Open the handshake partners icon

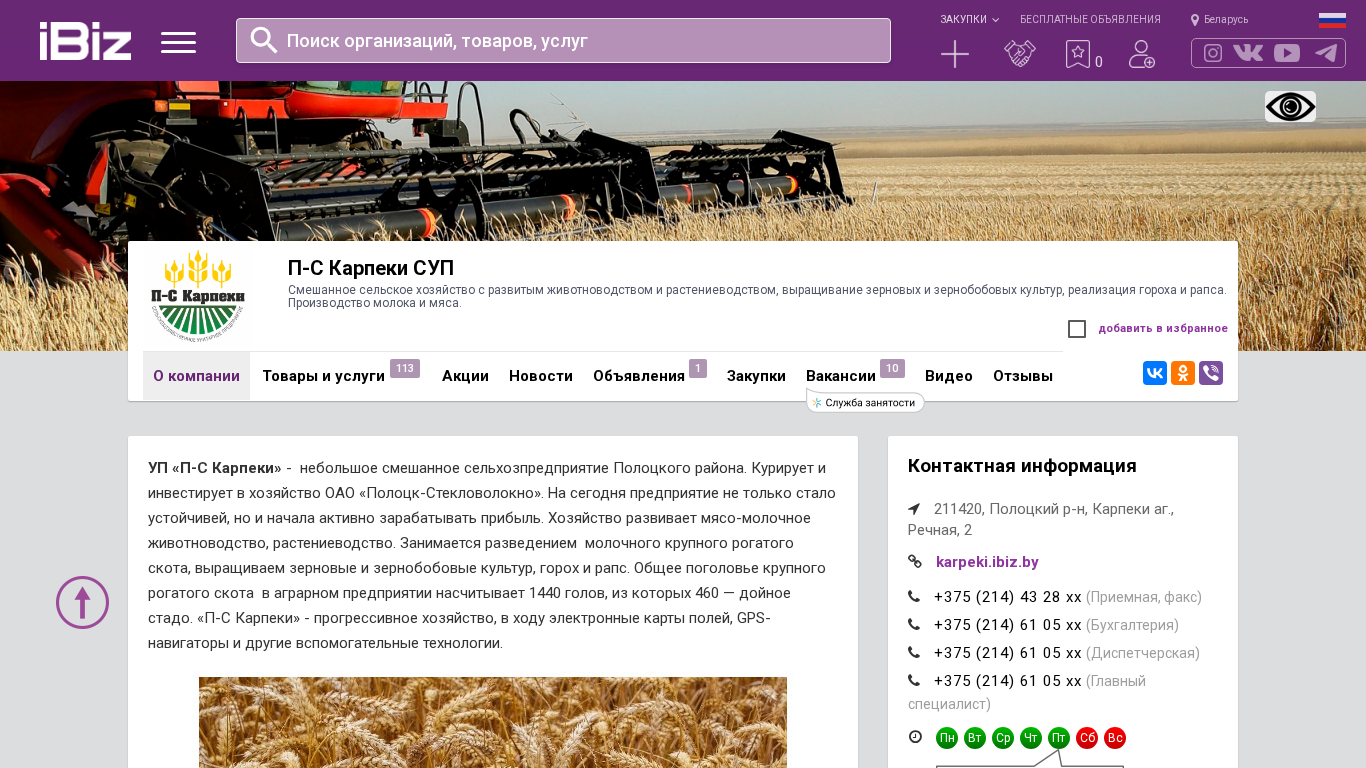pyautogui.click(x=1020, y=54)
